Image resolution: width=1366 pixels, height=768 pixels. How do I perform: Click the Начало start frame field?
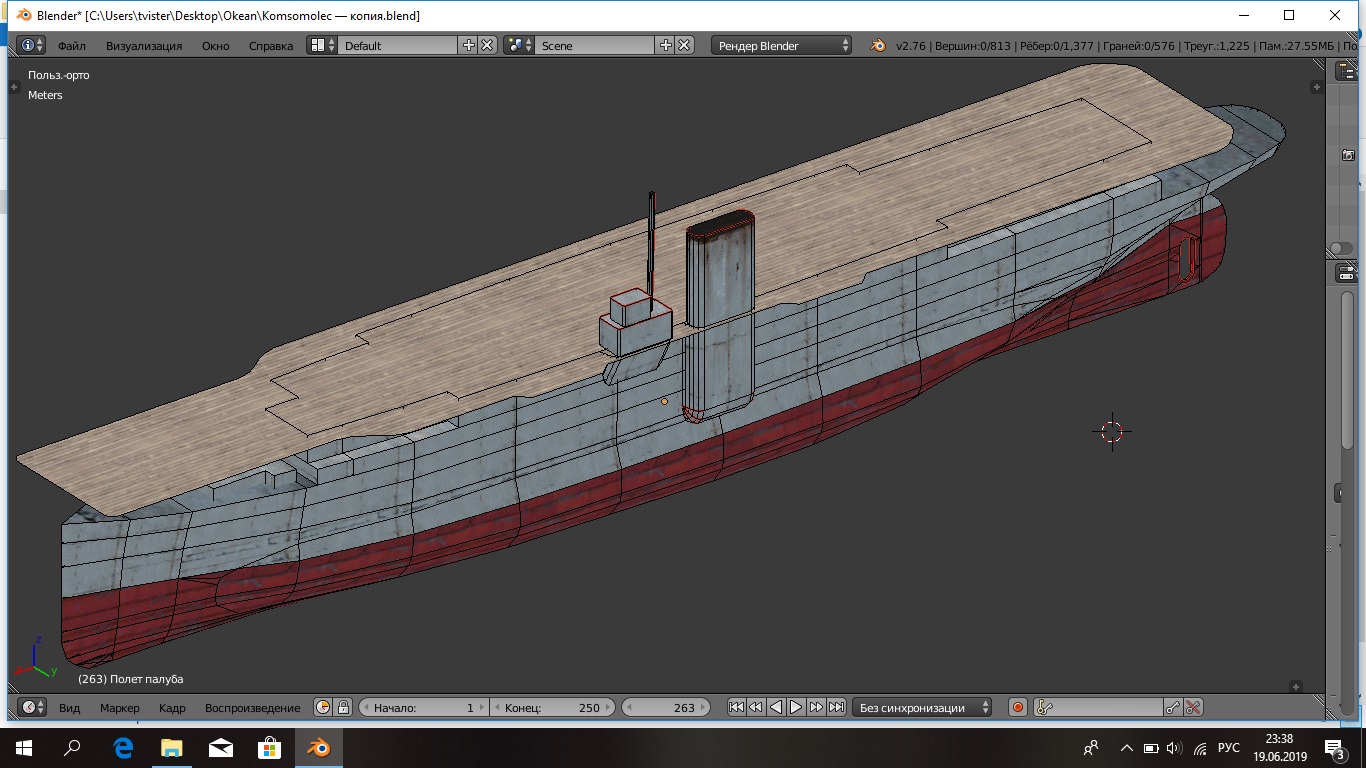pyautogui.click(x=423, y=707)
